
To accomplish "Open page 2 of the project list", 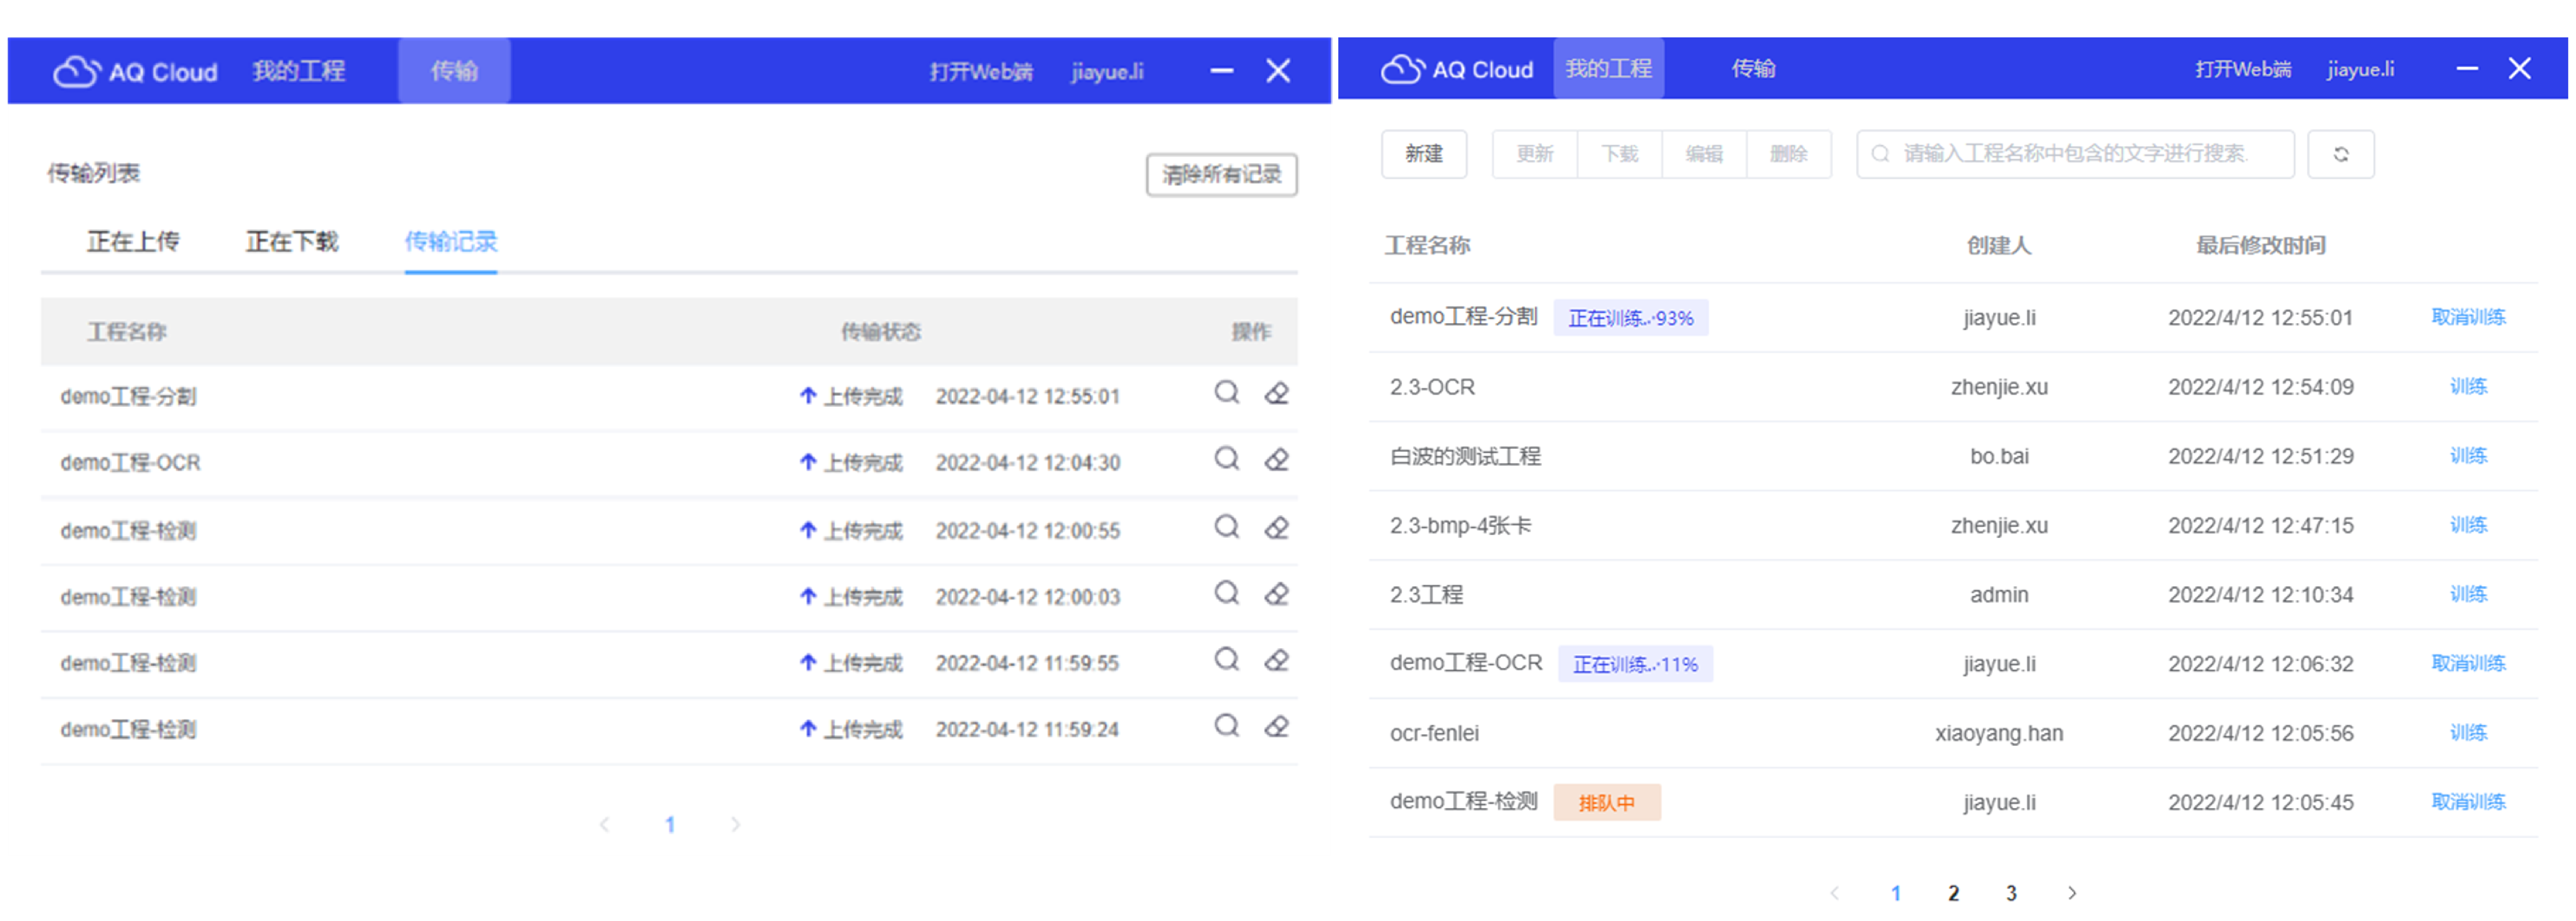I will point(1953,893).
